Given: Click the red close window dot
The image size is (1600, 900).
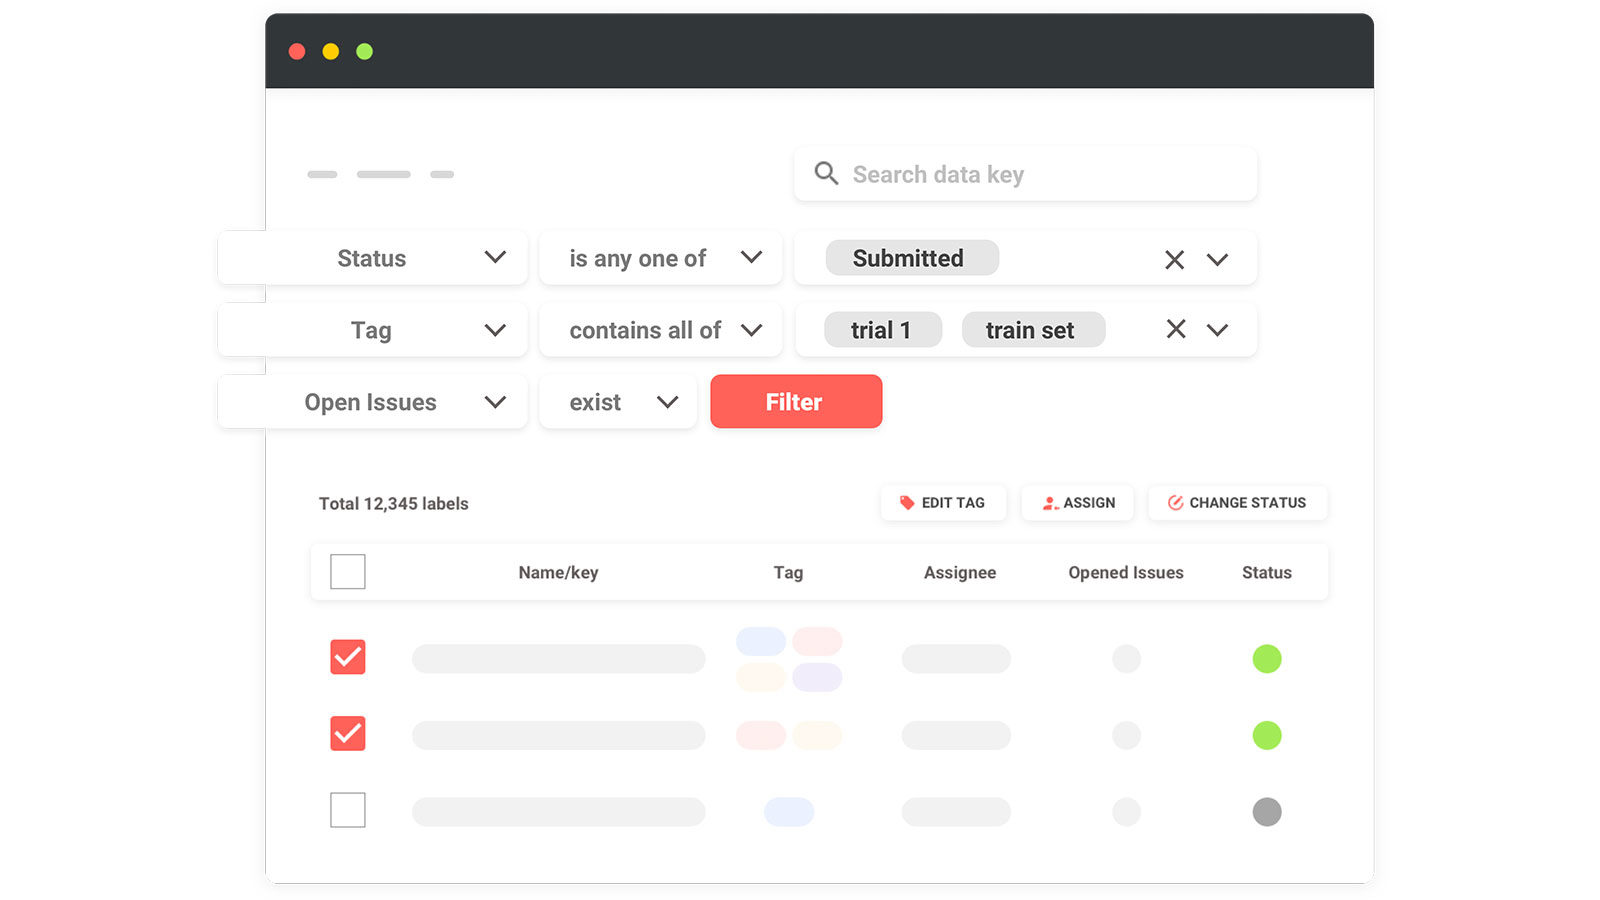Looking at the screenshot, I should pyautogui.click(x=297, y=51).
